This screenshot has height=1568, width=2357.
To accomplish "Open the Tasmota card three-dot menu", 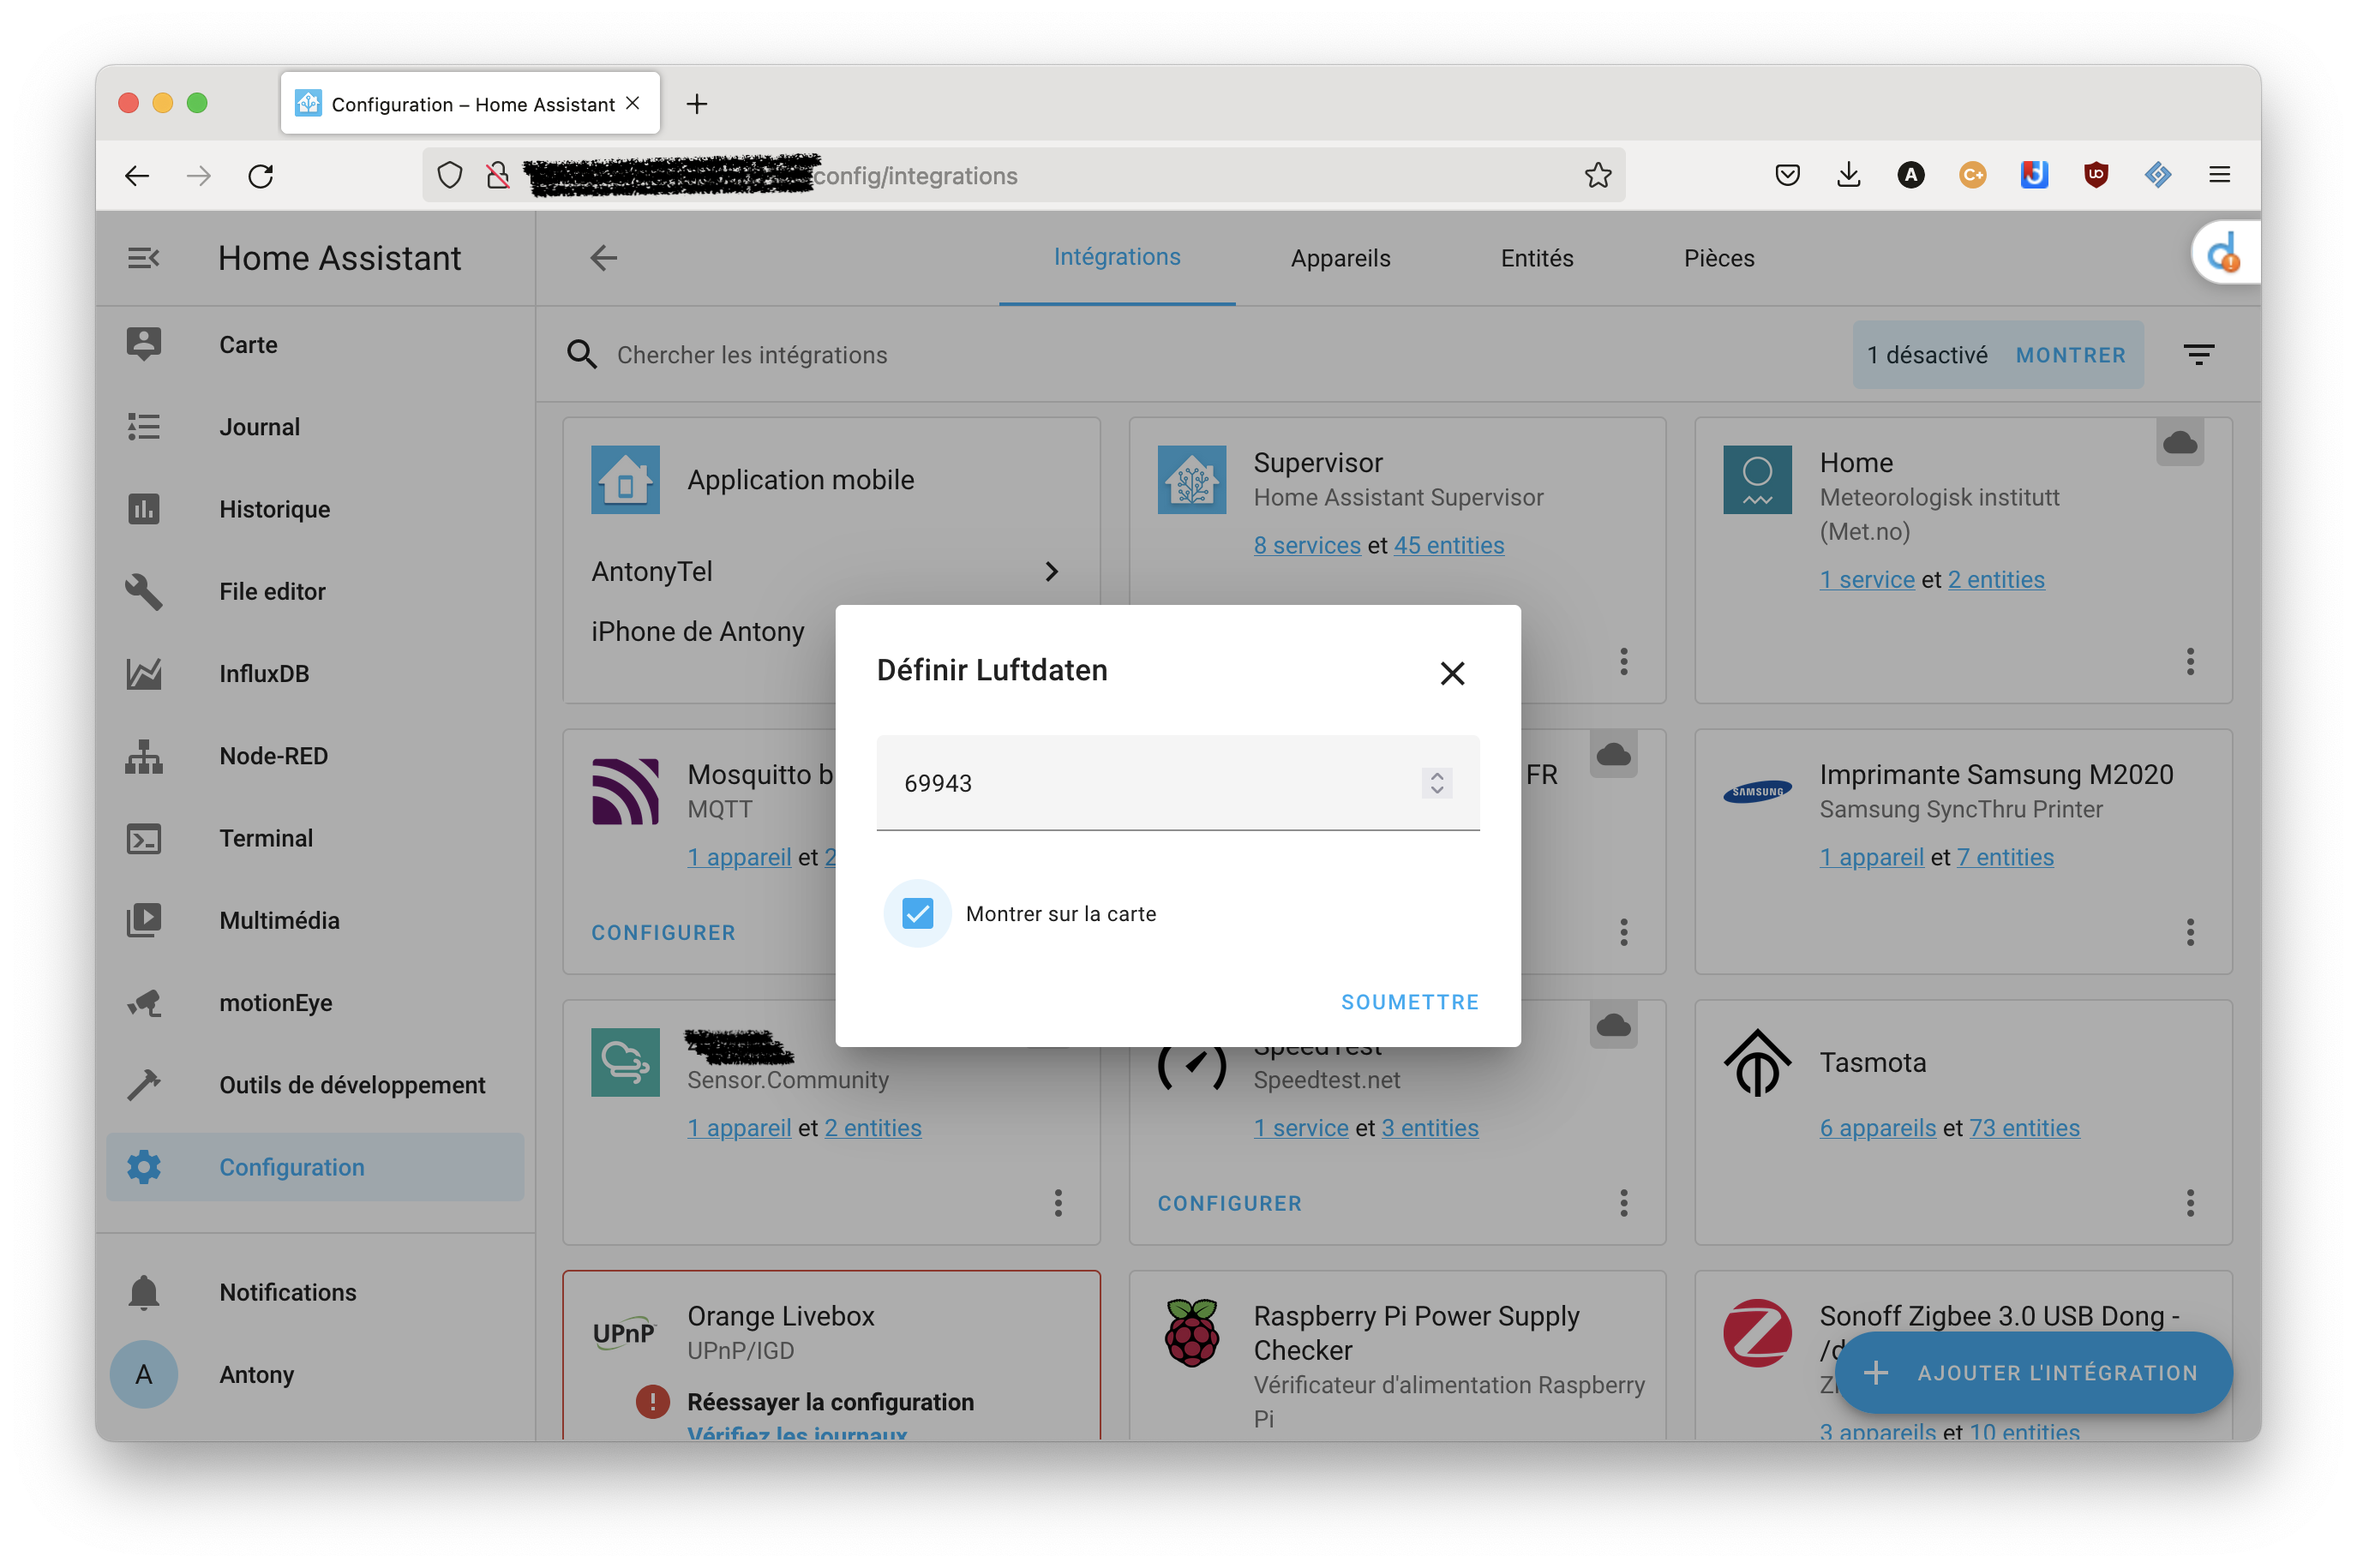I will click(x=2189, y=1203).
